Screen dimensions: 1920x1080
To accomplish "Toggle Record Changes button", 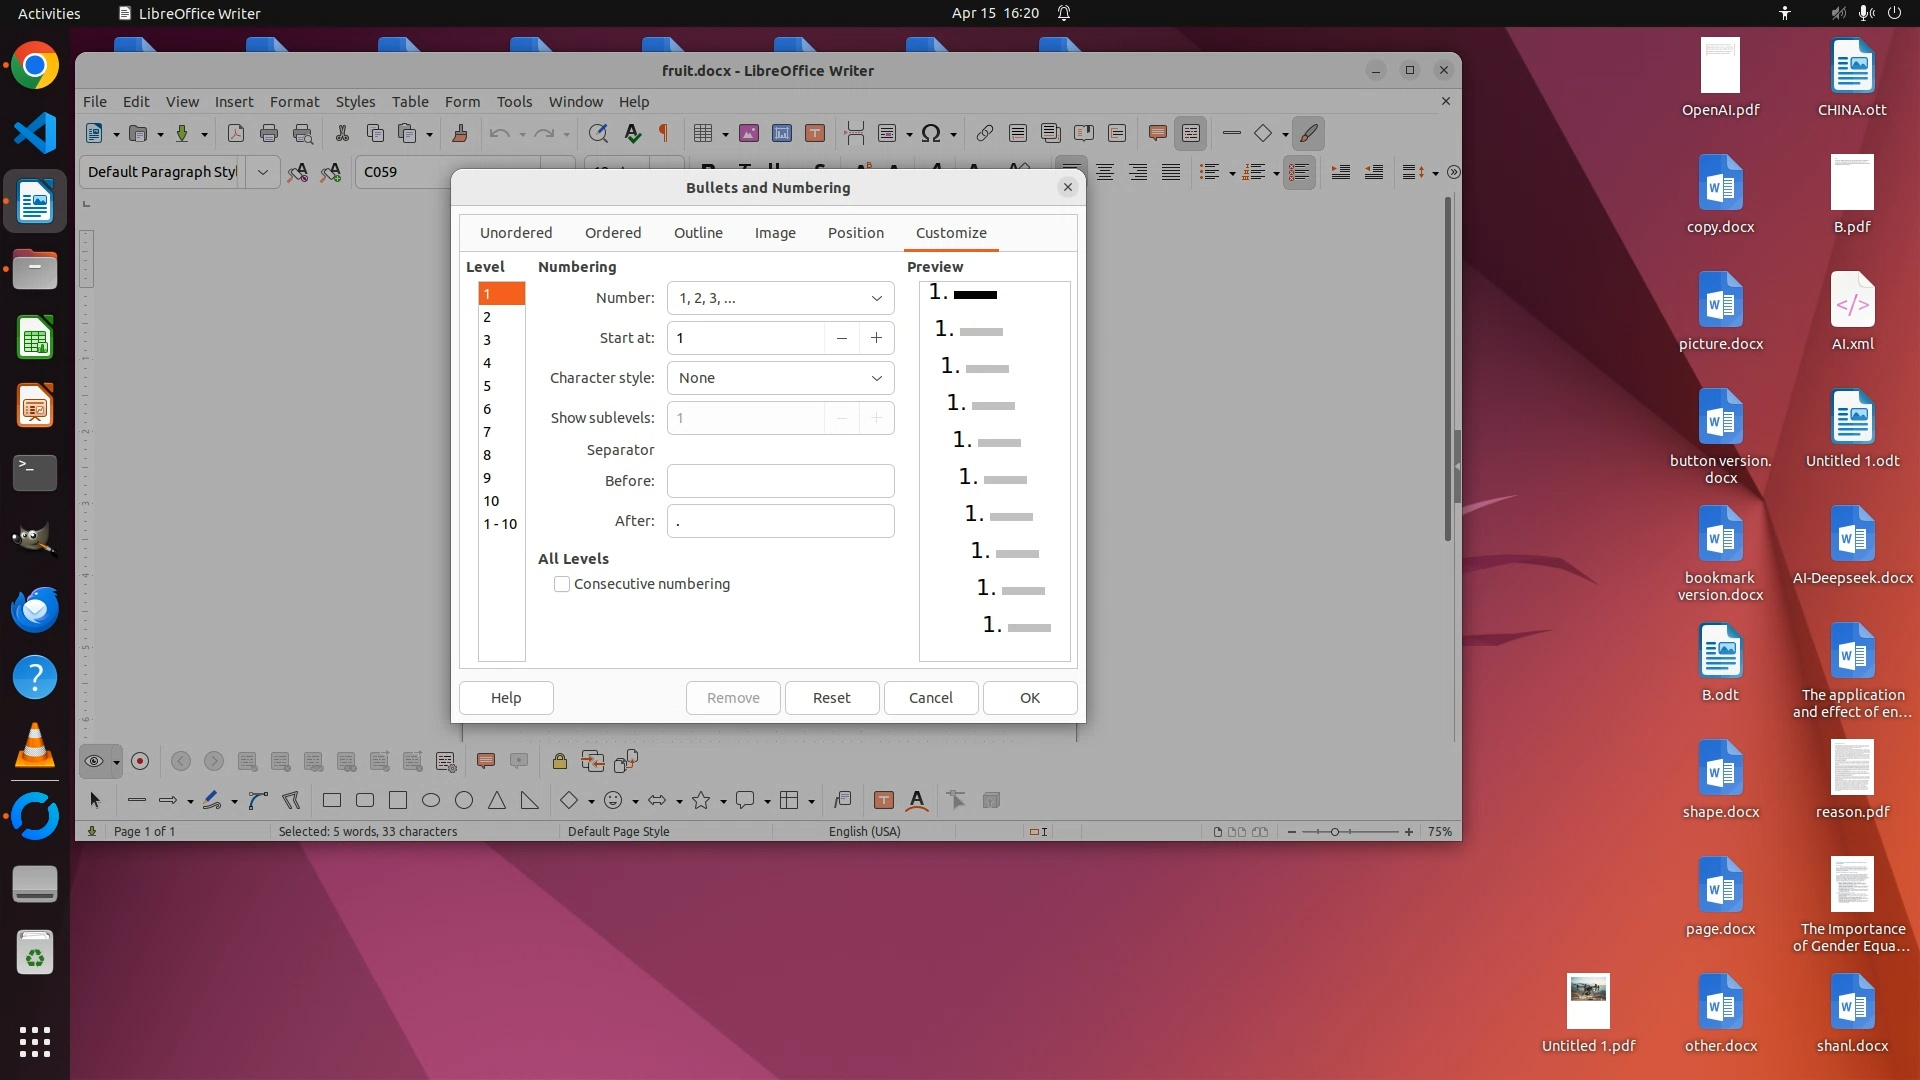I will (140, 762).
